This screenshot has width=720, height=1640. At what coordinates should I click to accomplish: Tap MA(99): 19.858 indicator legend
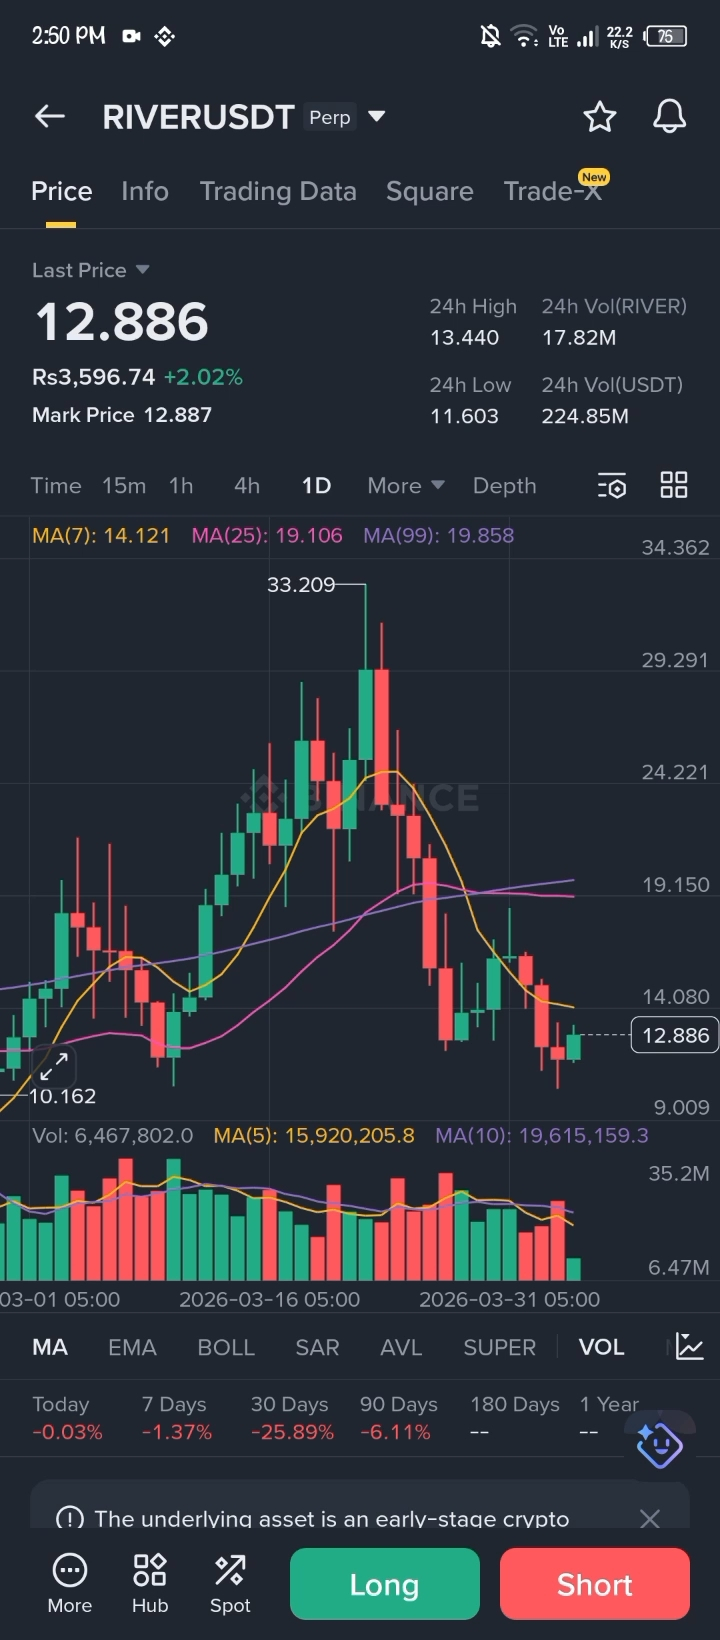(439, 535)
